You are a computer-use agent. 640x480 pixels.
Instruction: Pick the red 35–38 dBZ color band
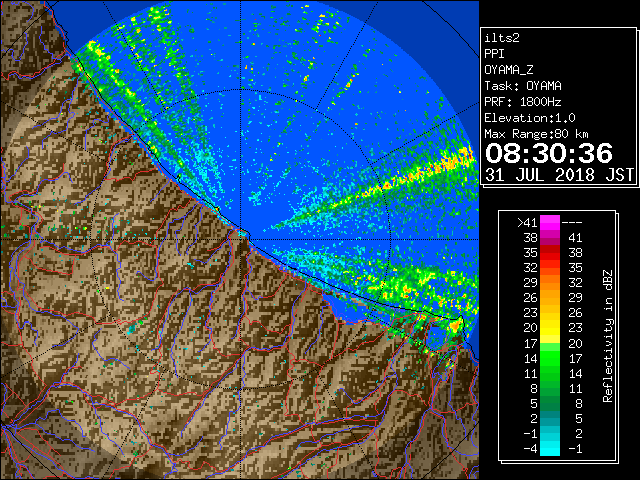(550, 253)
